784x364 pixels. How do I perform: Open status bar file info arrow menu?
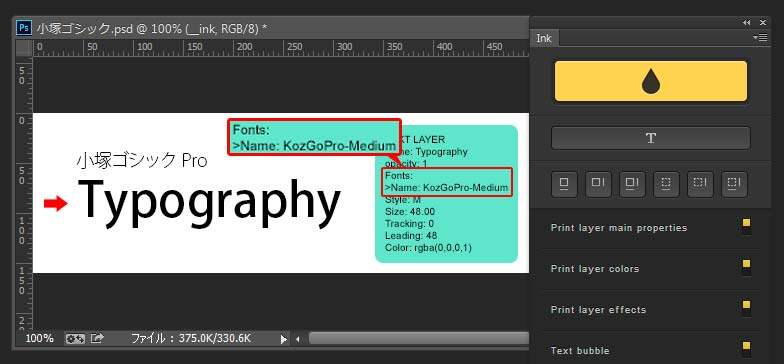pos(284,340)
